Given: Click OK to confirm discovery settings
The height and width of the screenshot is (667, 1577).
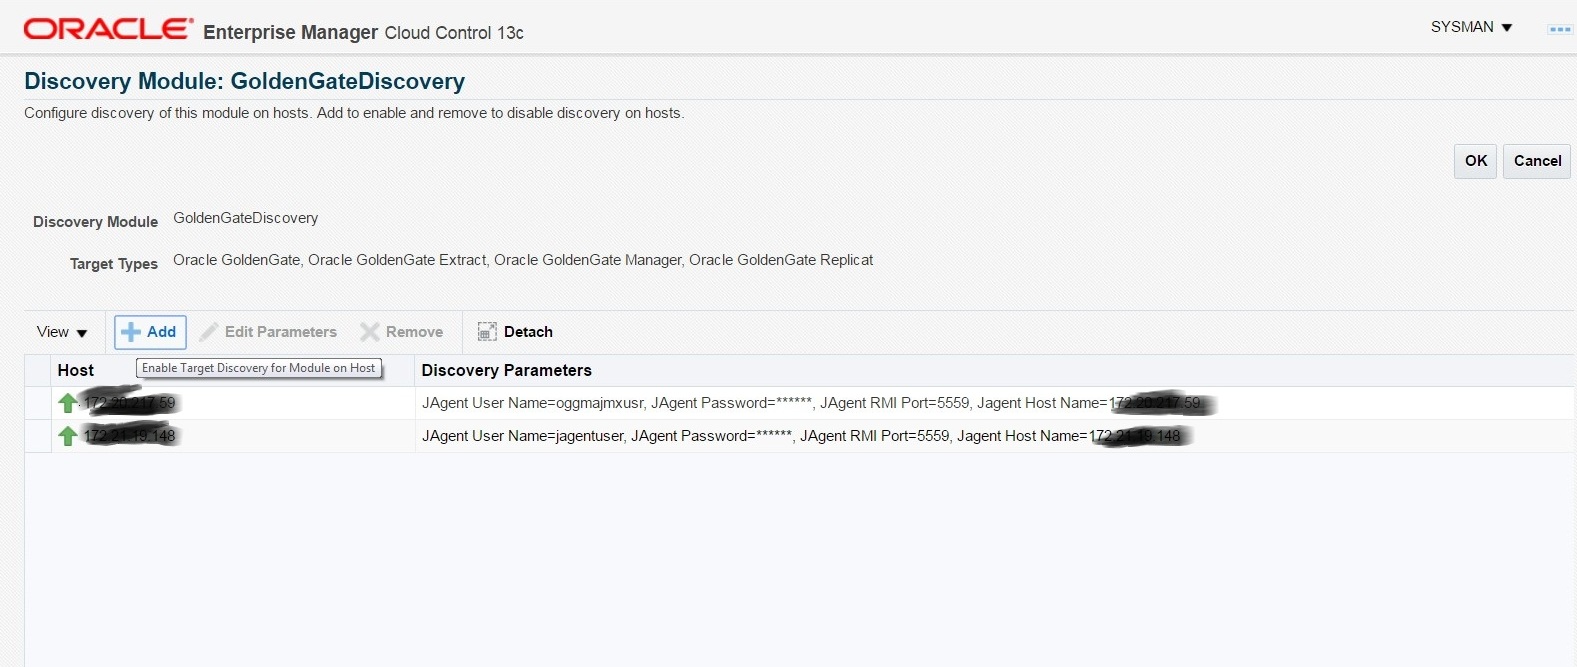Looking at the screenshot, I should [x=1476, y=161].
